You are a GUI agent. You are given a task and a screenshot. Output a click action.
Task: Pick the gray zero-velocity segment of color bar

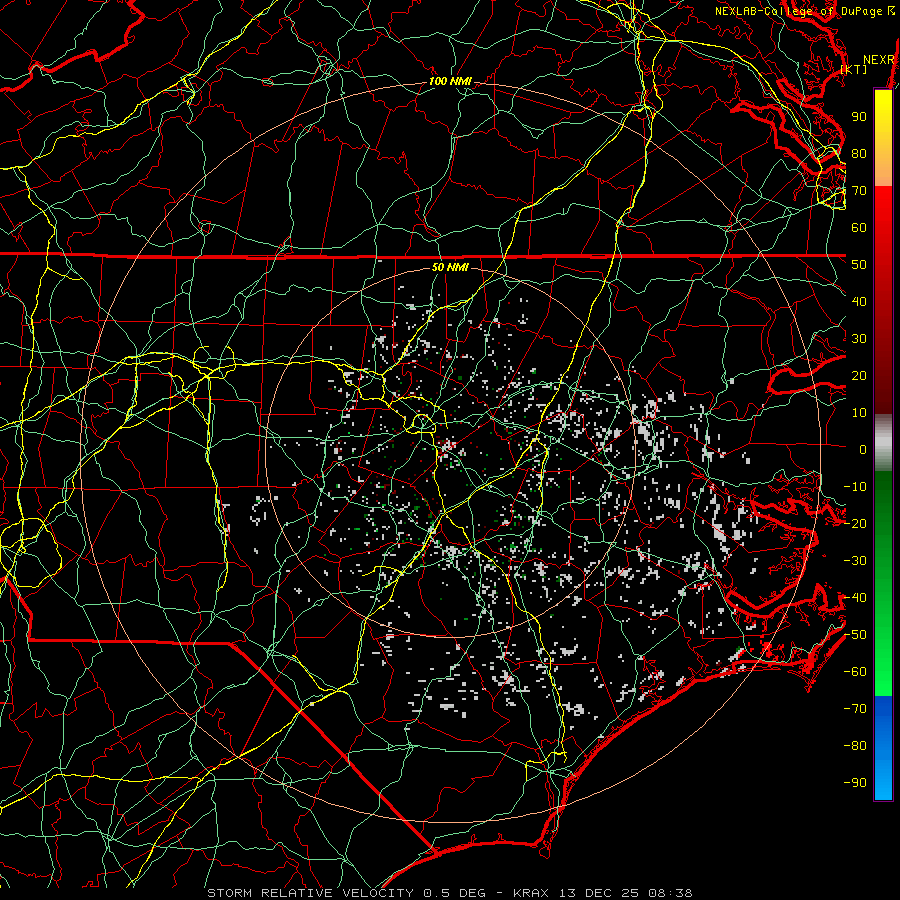point(883,443)
